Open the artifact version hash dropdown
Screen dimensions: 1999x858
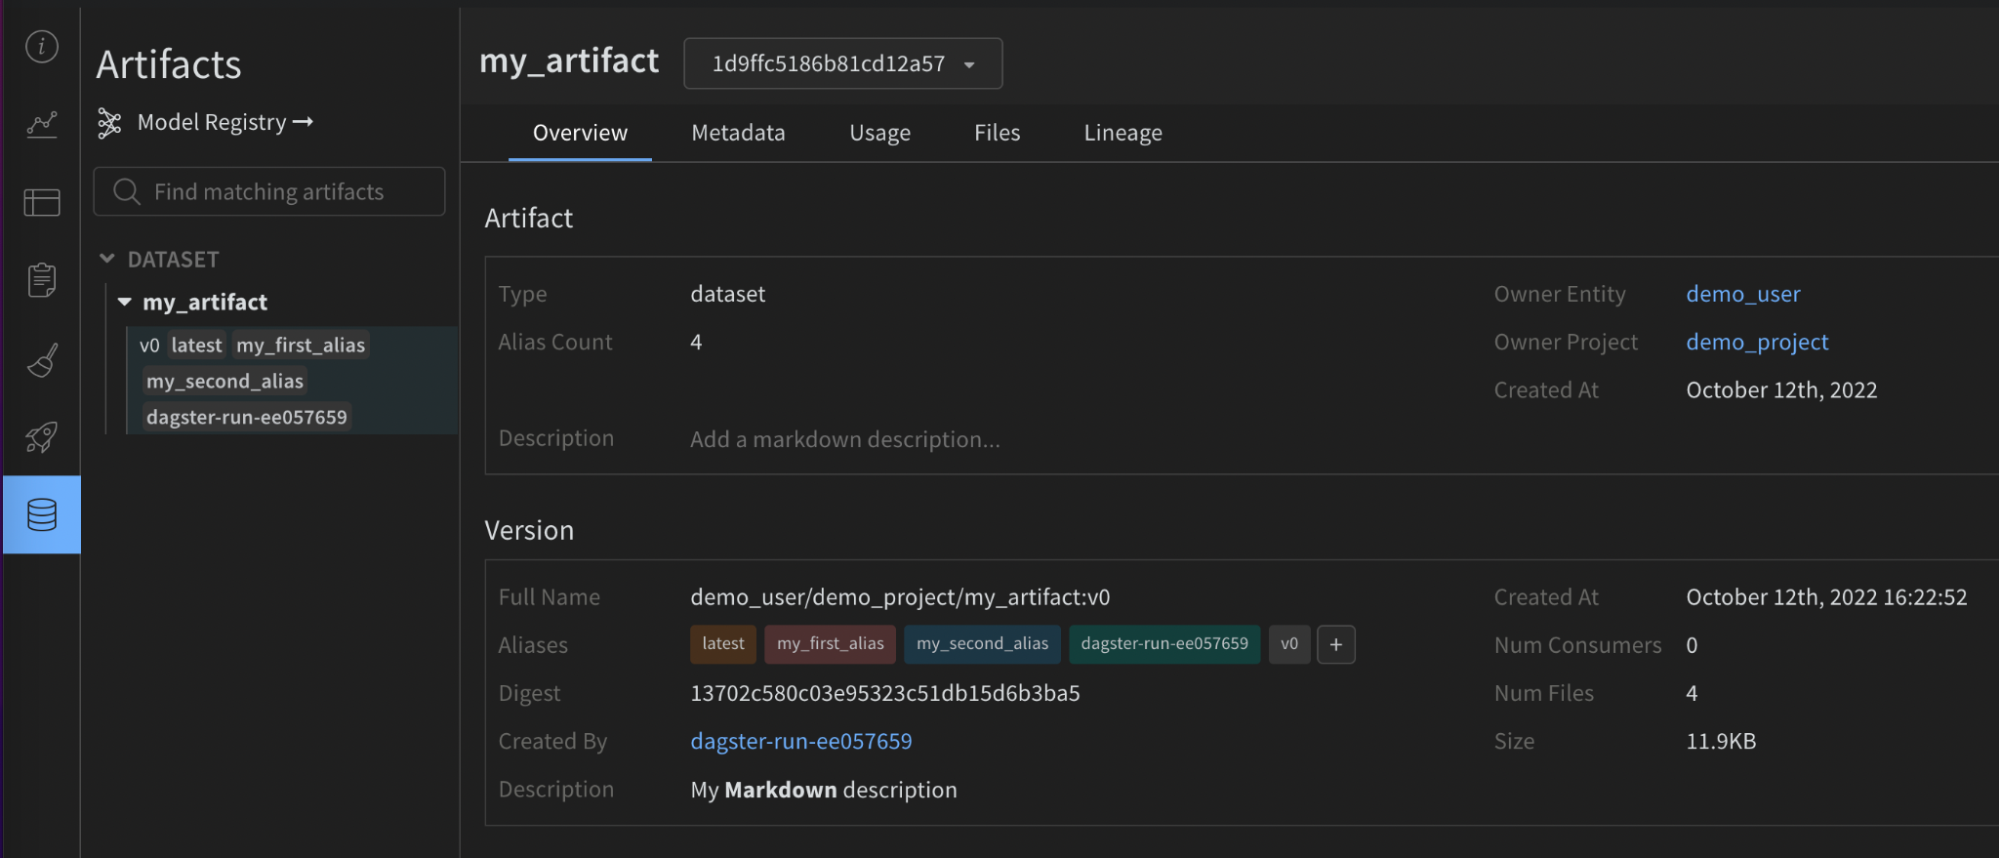pos(842,64)
